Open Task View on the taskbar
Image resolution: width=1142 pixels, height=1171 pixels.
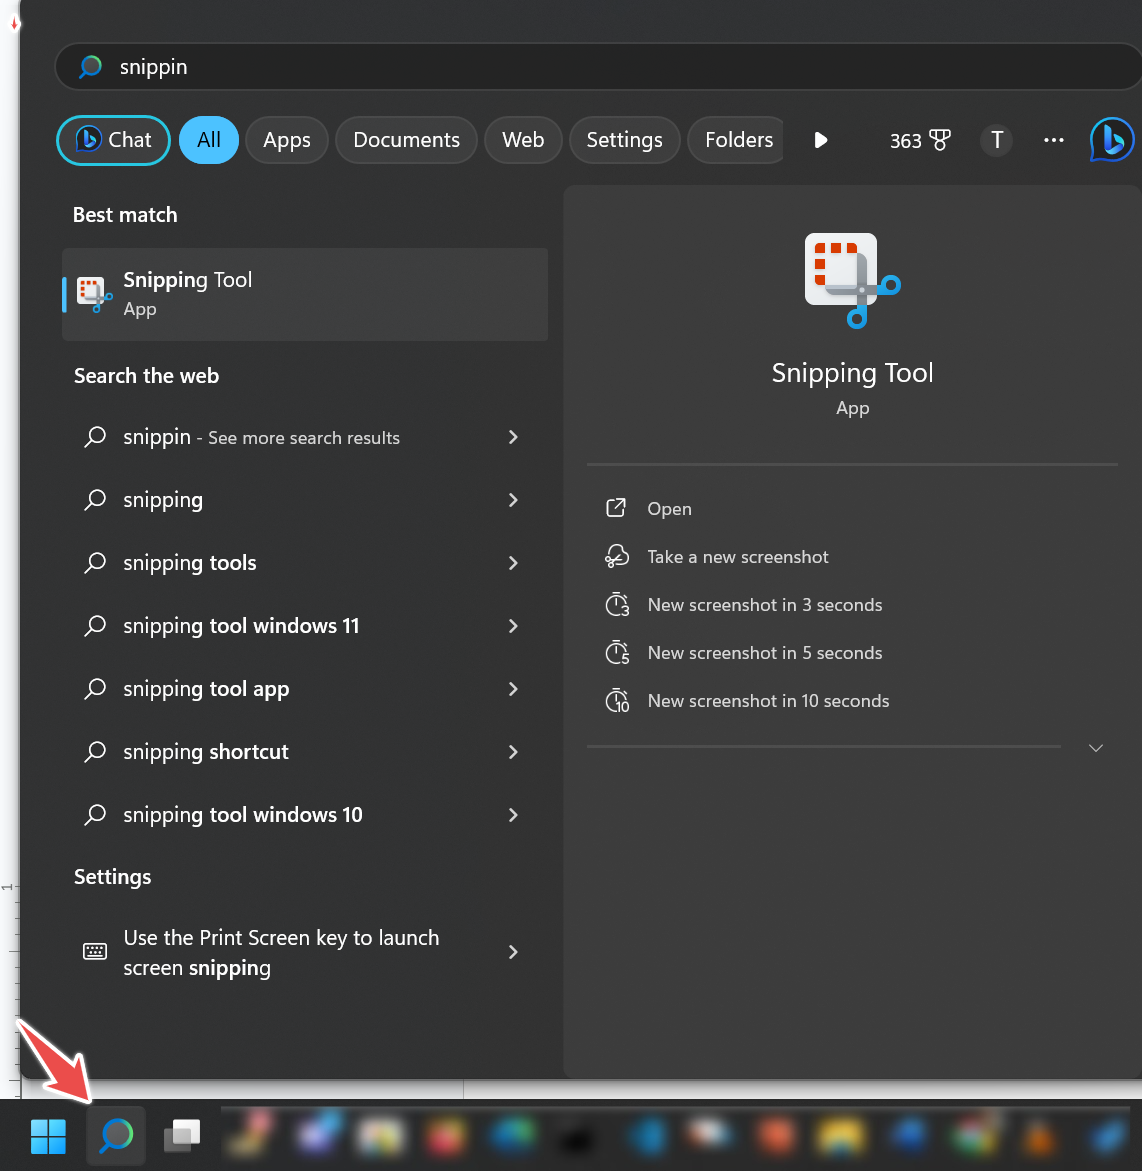pos(182,1136)
